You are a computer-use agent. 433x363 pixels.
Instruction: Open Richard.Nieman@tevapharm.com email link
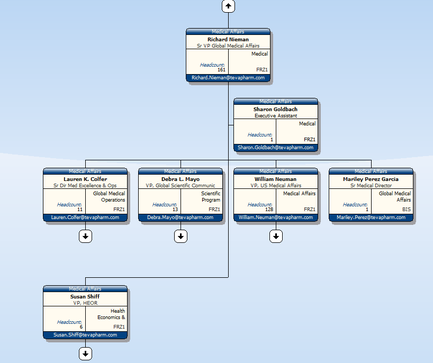click(x=228, y=78)
